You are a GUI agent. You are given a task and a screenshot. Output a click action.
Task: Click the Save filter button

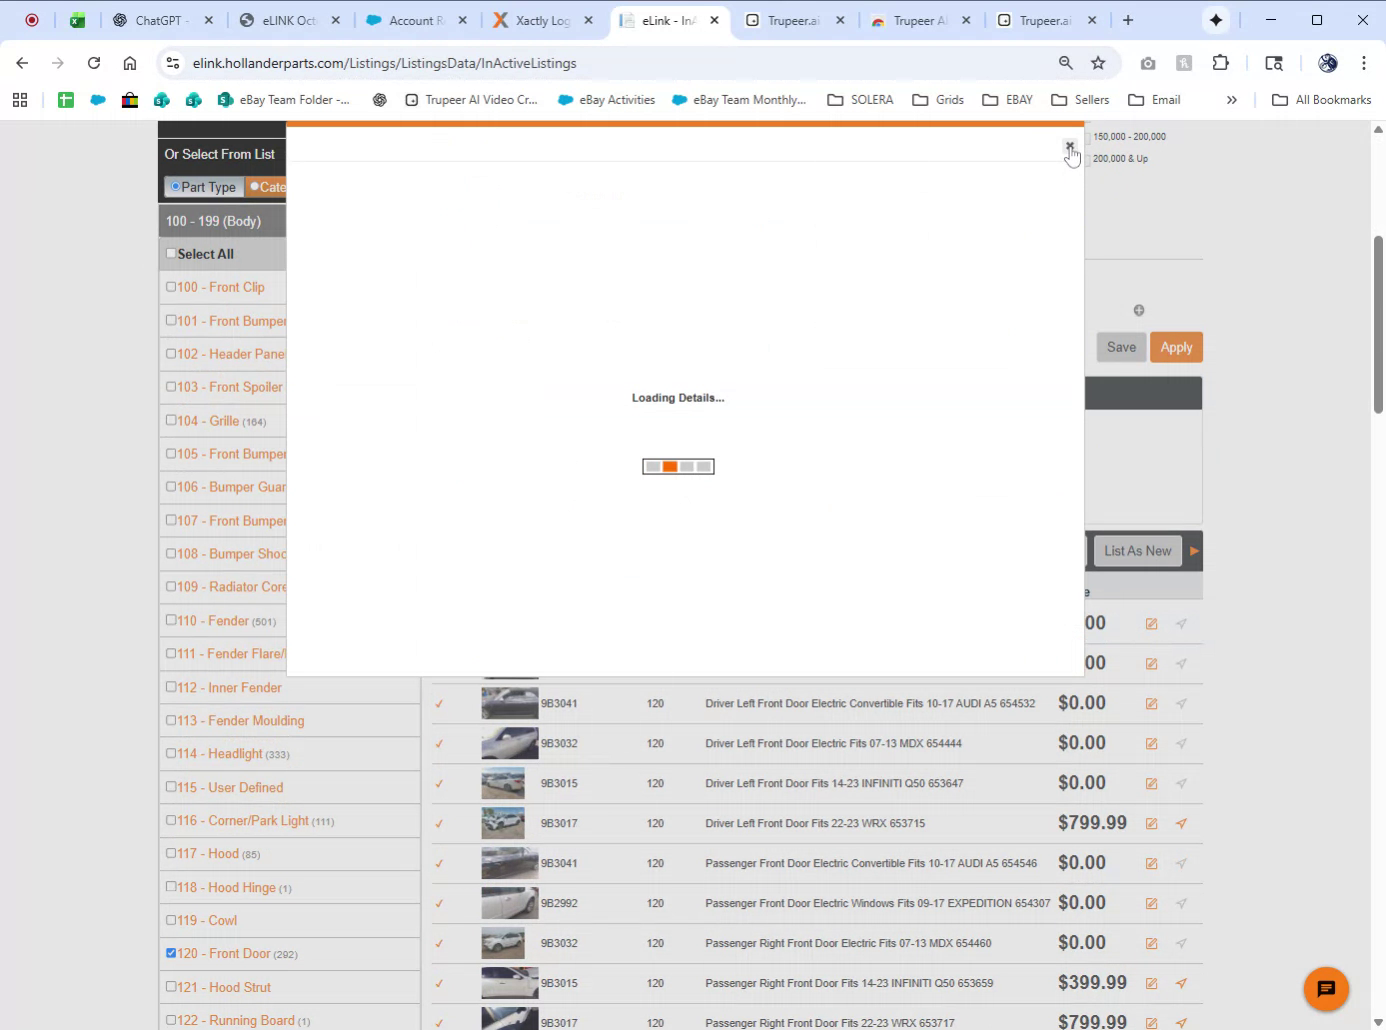(x=1121, y=347)
